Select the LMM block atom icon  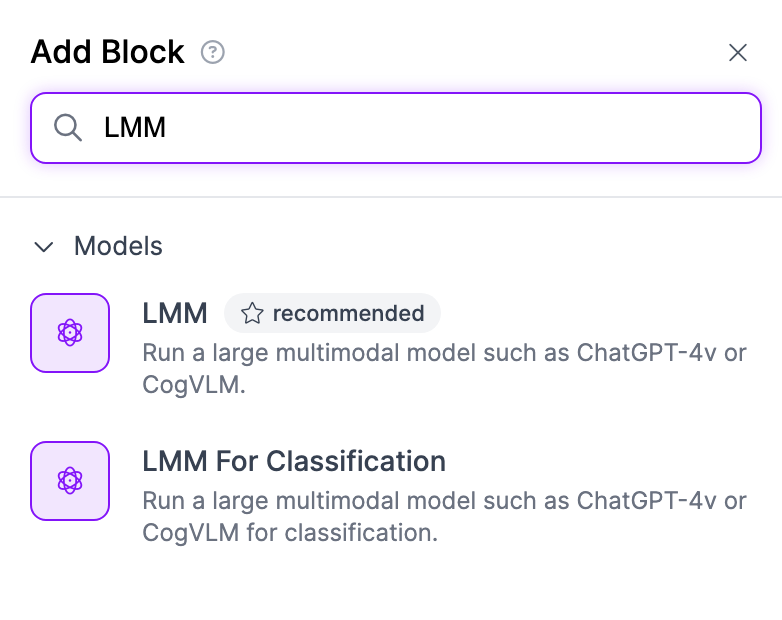pyautogui.click(x=70, y=333)
